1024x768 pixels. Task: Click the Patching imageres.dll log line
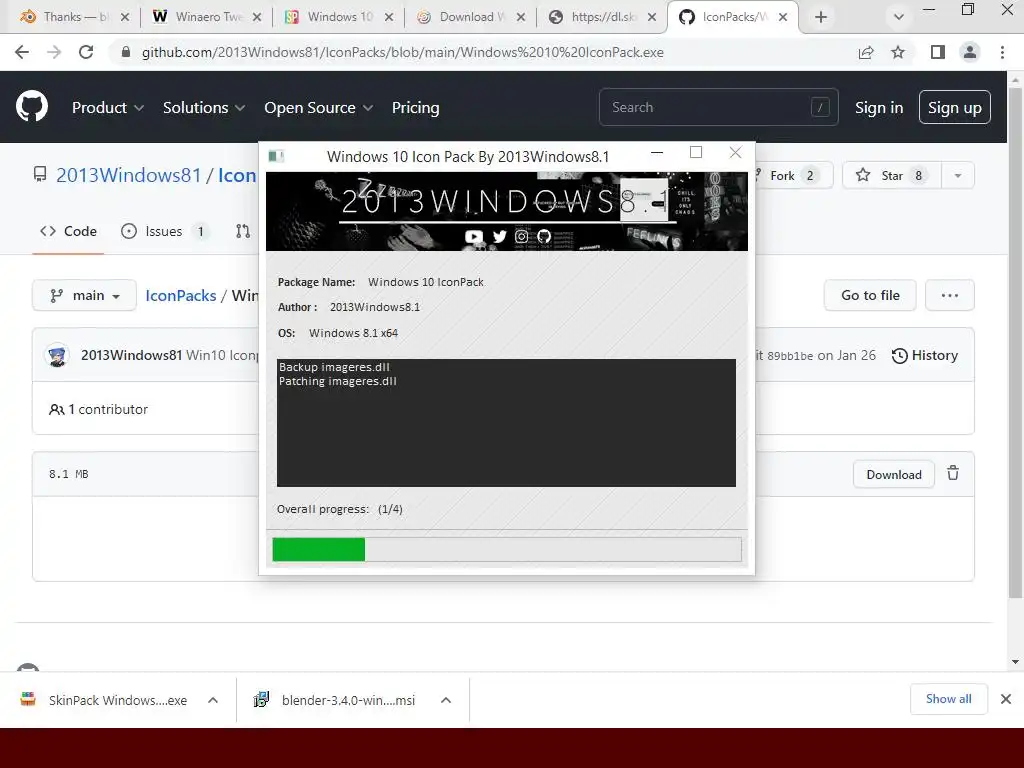click(x=338, y=381)
